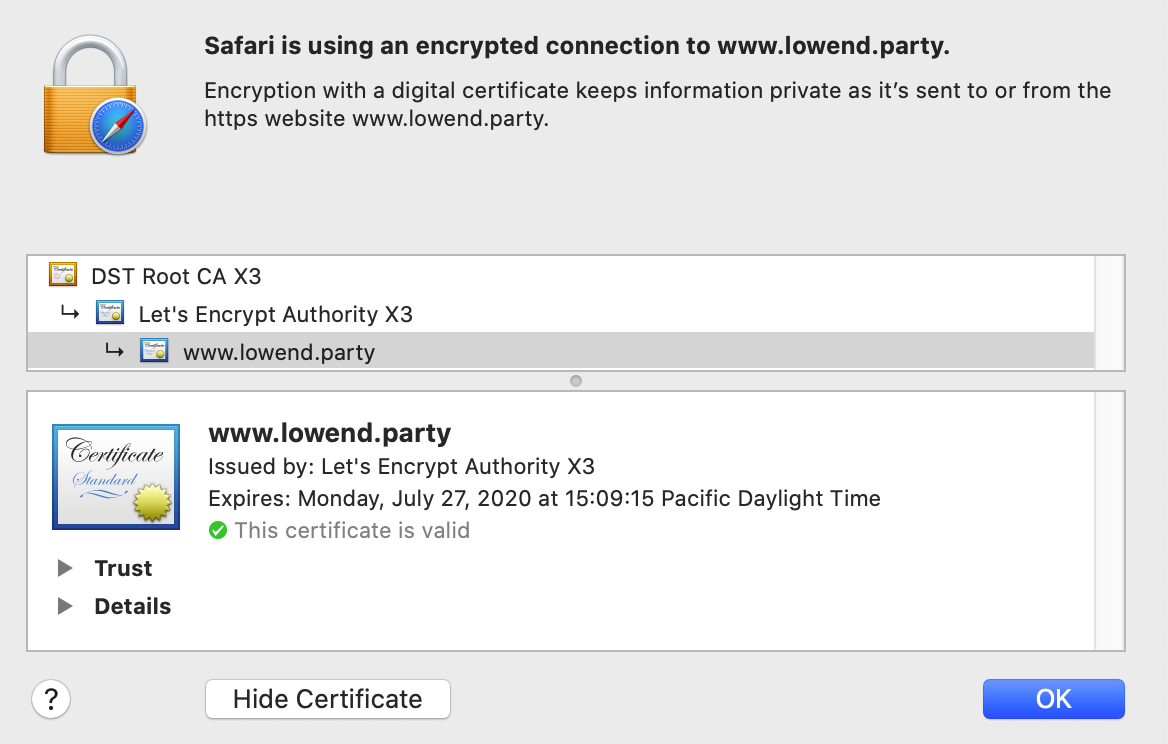The image size is (1168, 744).
Task: Click the arrow before www.lowend.party row
Action: (x=114, y=349)
